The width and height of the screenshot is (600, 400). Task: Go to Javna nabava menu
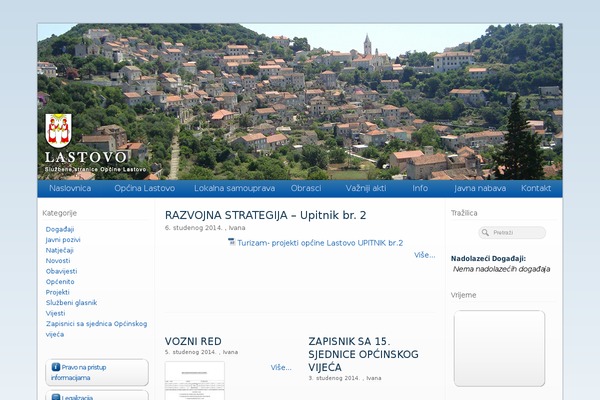480,188
